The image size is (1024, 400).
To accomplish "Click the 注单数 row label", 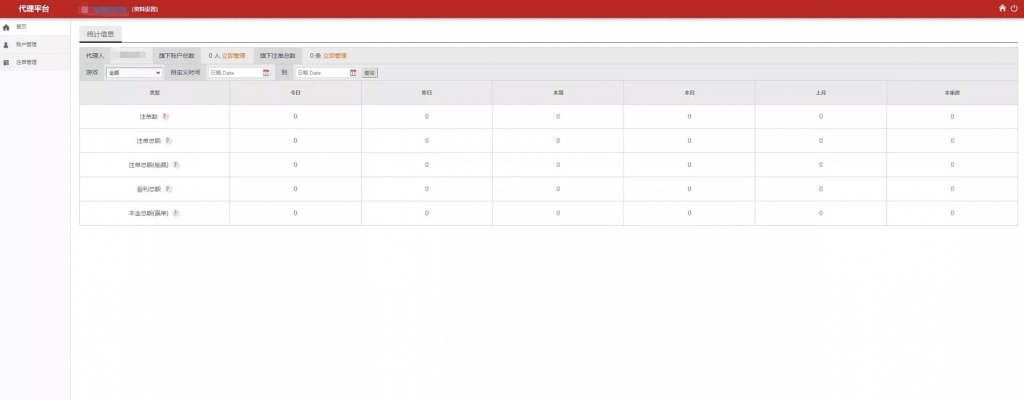I will pyautogui.click(x=149, y=116).
